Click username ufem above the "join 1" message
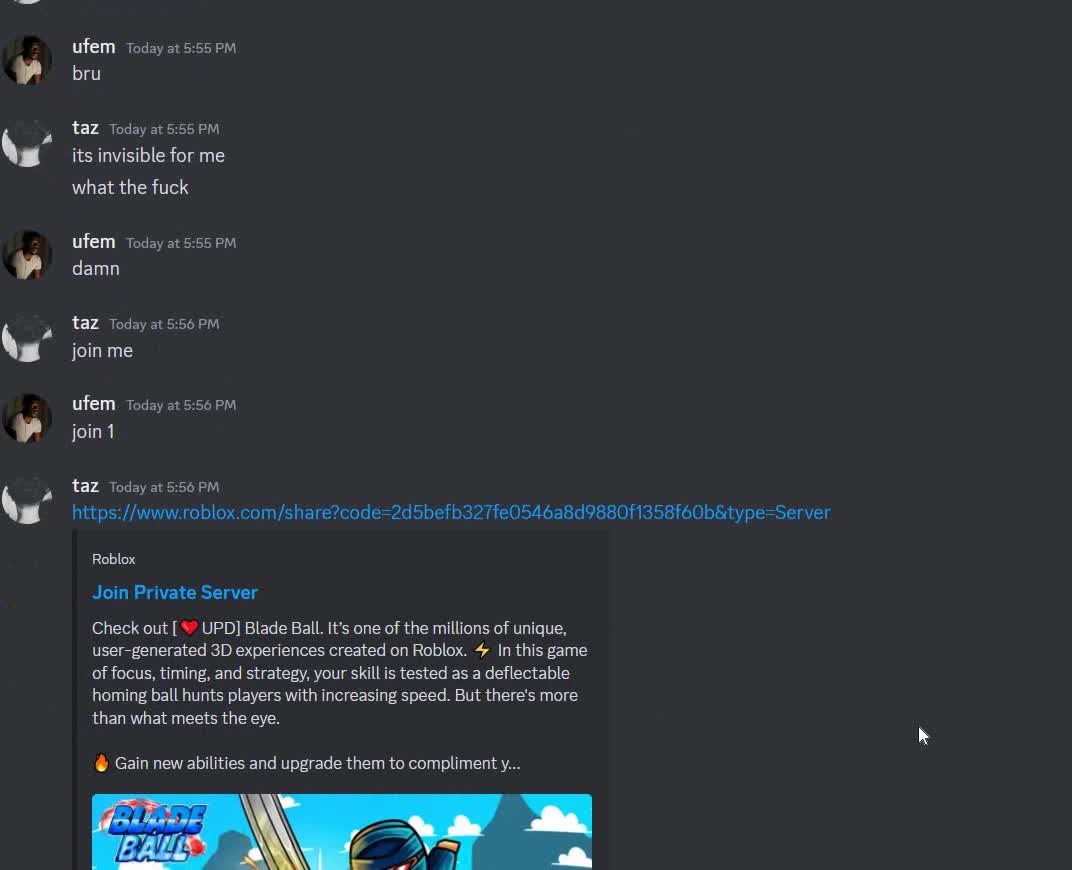 94,404
